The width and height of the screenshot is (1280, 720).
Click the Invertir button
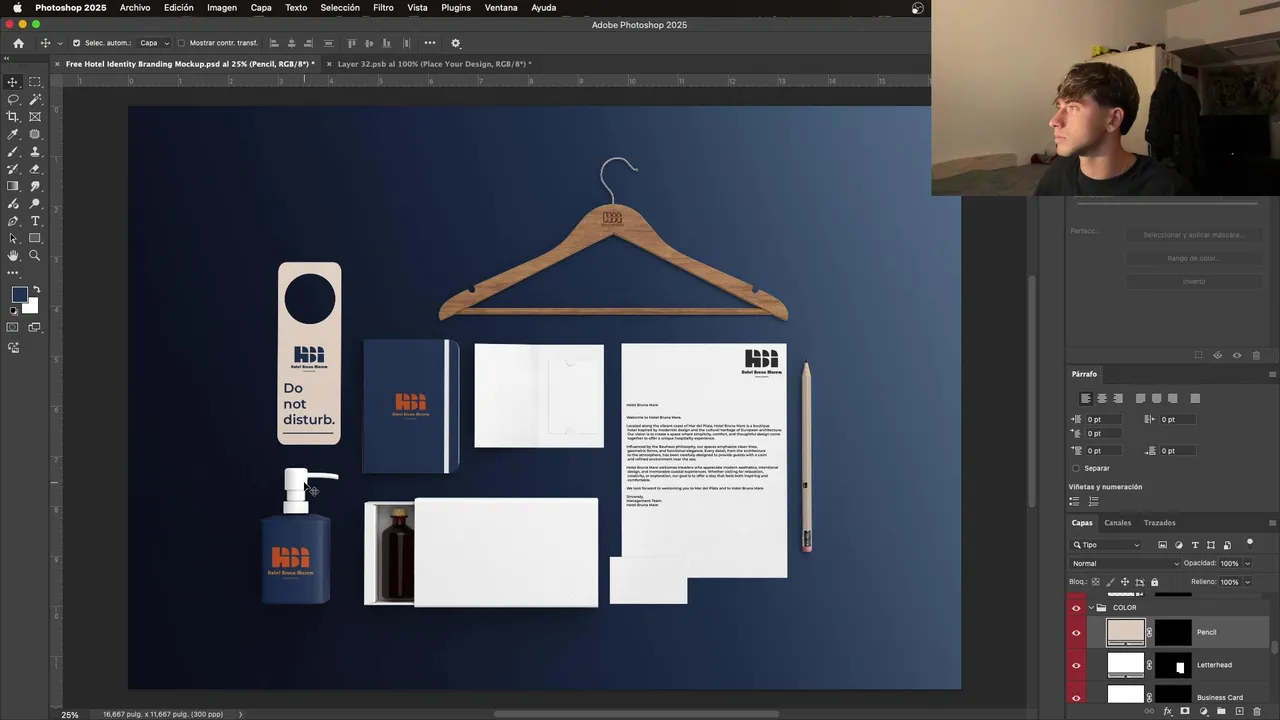(1194, 282)
